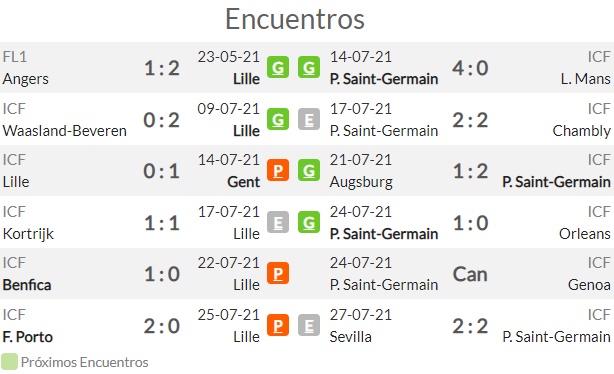Click gray E badge for Sevilla-PSG draw
This screenshot has height=374, width=614.
tap(309, 325)
